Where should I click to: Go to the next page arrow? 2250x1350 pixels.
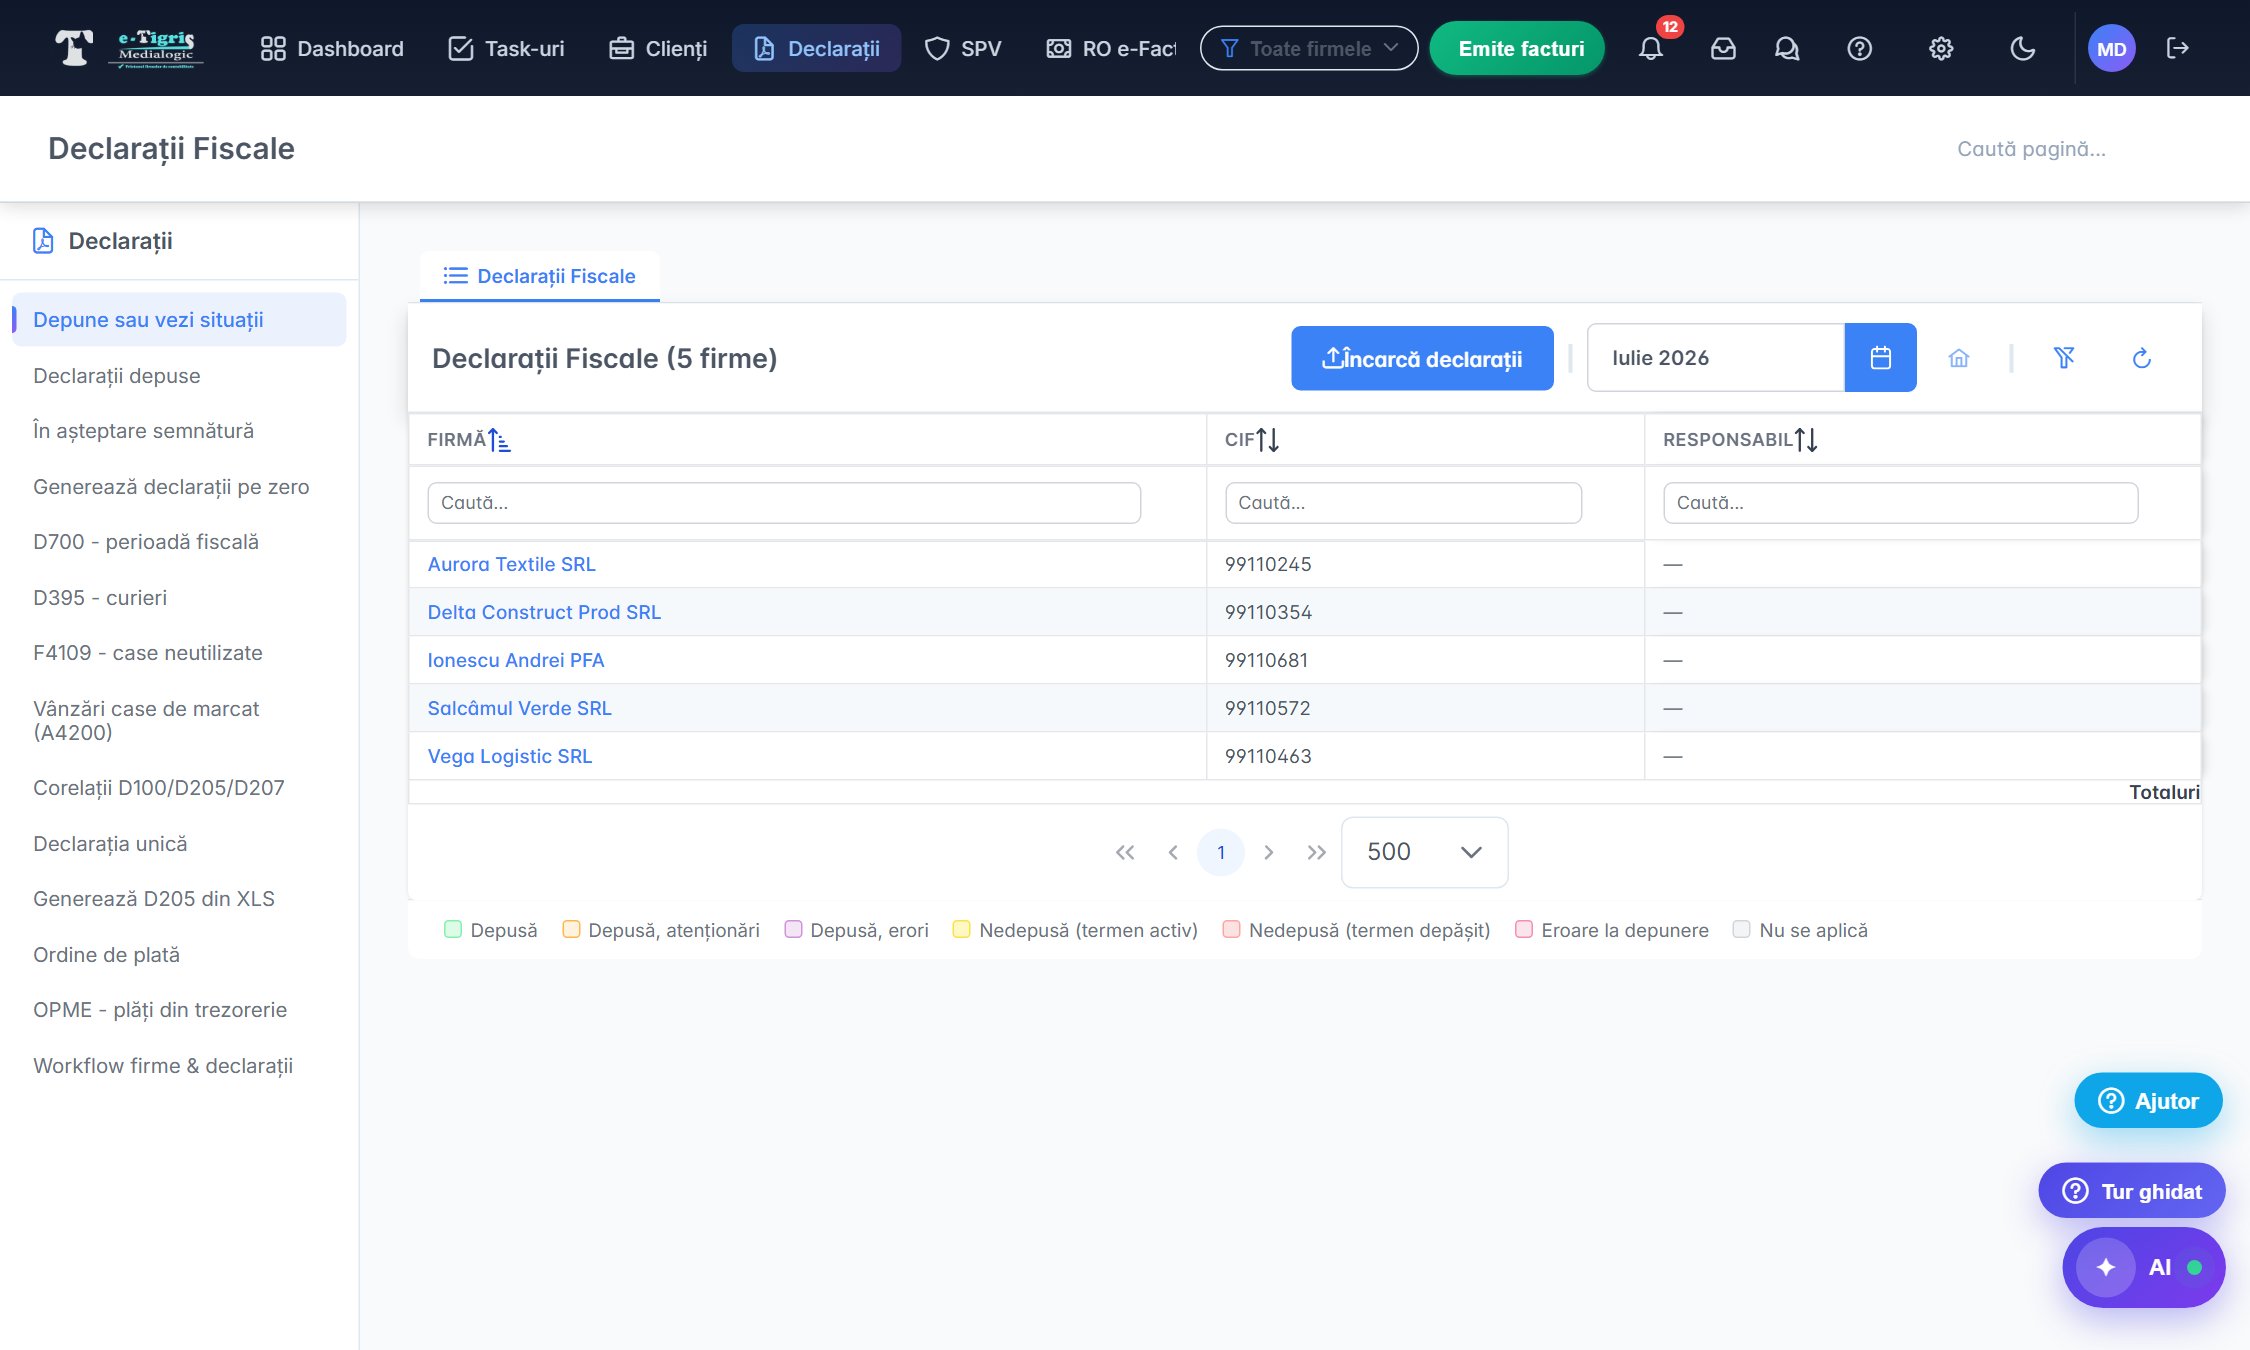click(1268, 852)
